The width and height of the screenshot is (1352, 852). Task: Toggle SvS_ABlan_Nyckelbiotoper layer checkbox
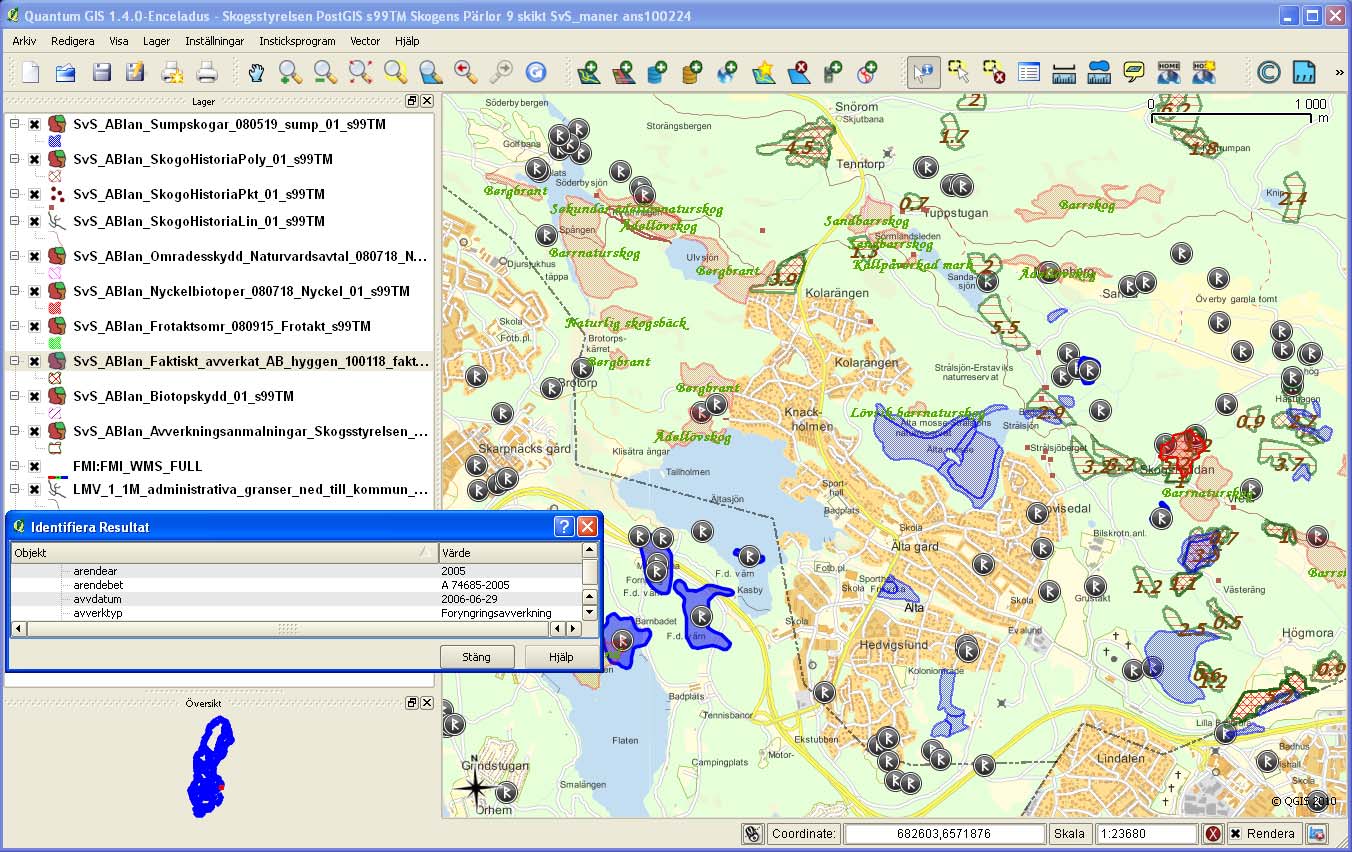click(x=34, y=291)
